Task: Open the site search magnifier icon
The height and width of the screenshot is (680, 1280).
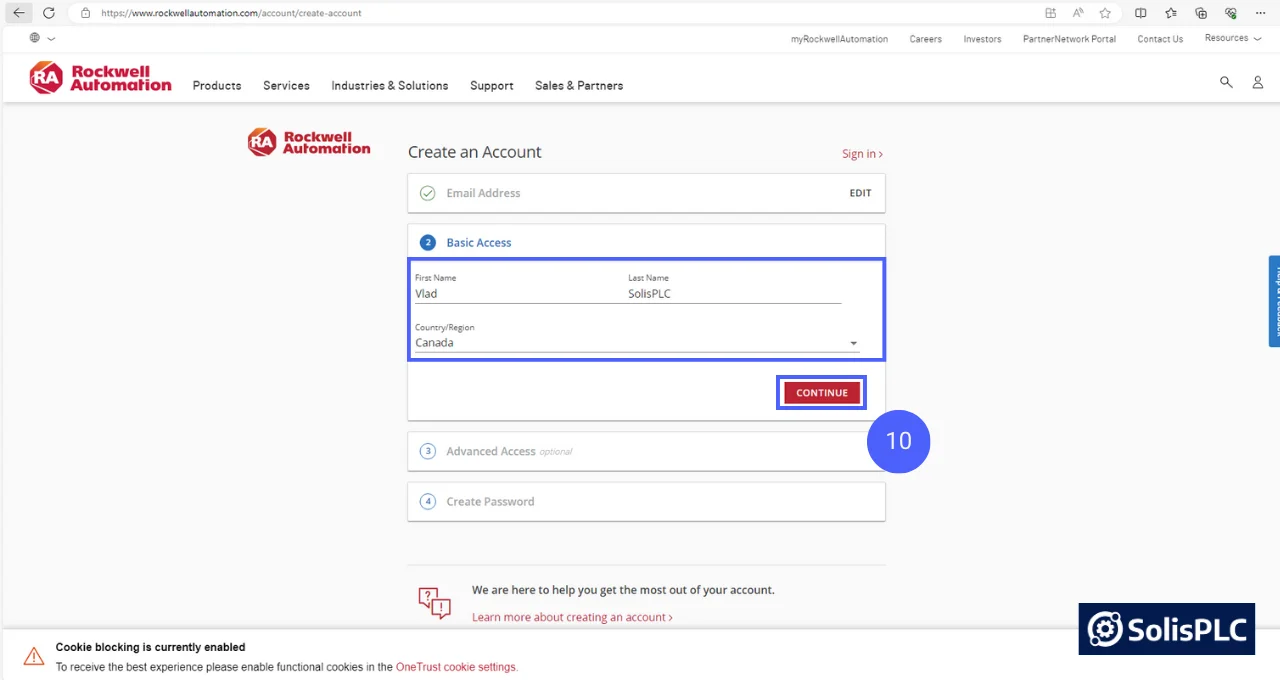Action: pyautogui.click(x=1226, y=82)
